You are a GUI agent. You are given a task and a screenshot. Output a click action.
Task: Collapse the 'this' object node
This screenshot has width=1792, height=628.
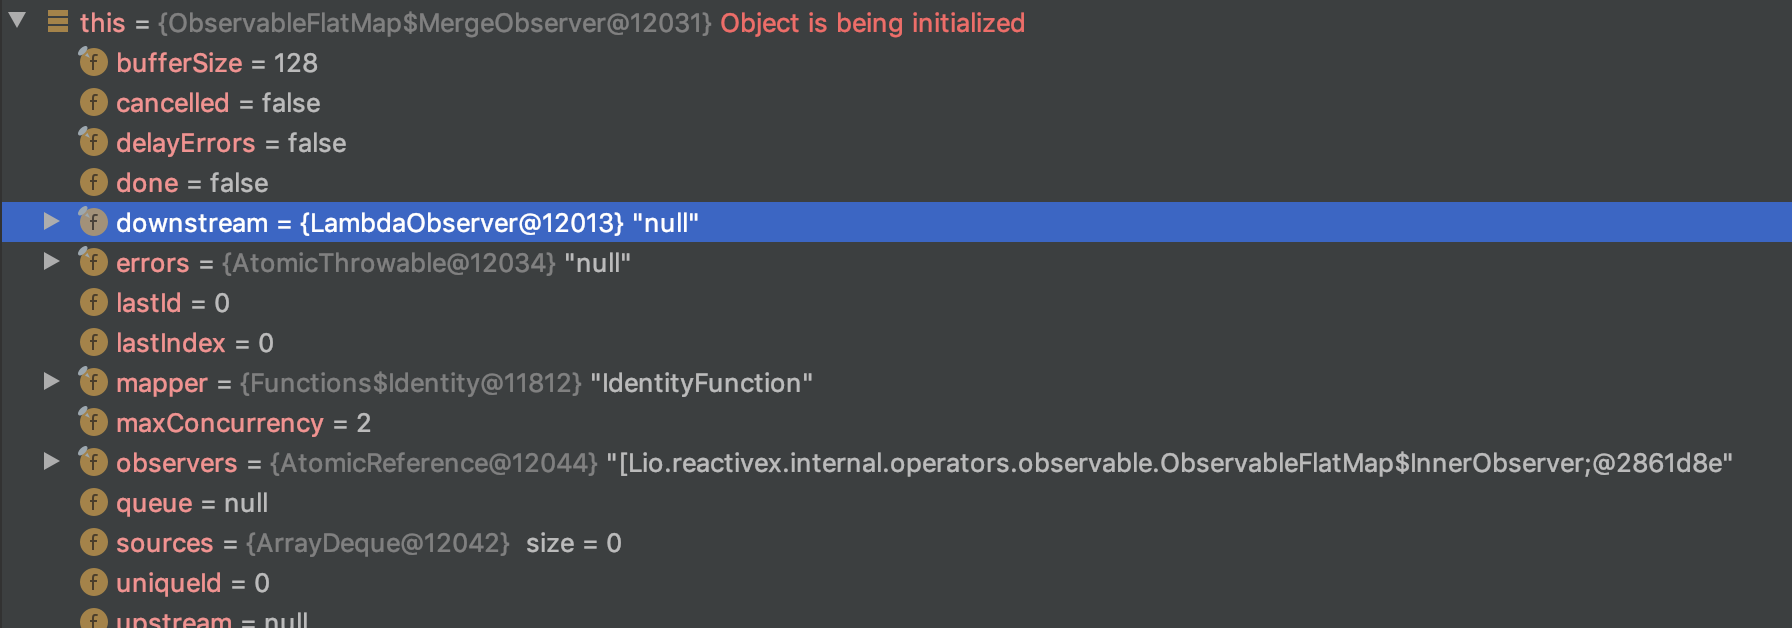pyautogui.click(x=17, y=20)
